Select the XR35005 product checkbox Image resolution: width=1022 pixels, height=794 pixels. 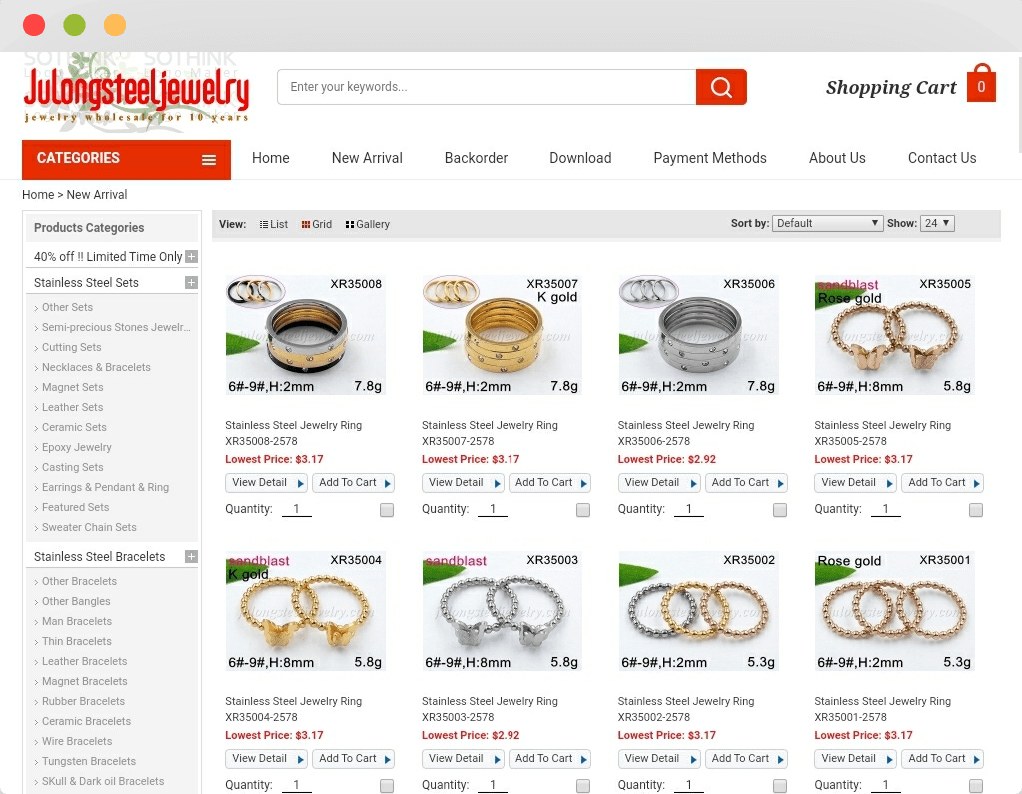click(976, 510)
